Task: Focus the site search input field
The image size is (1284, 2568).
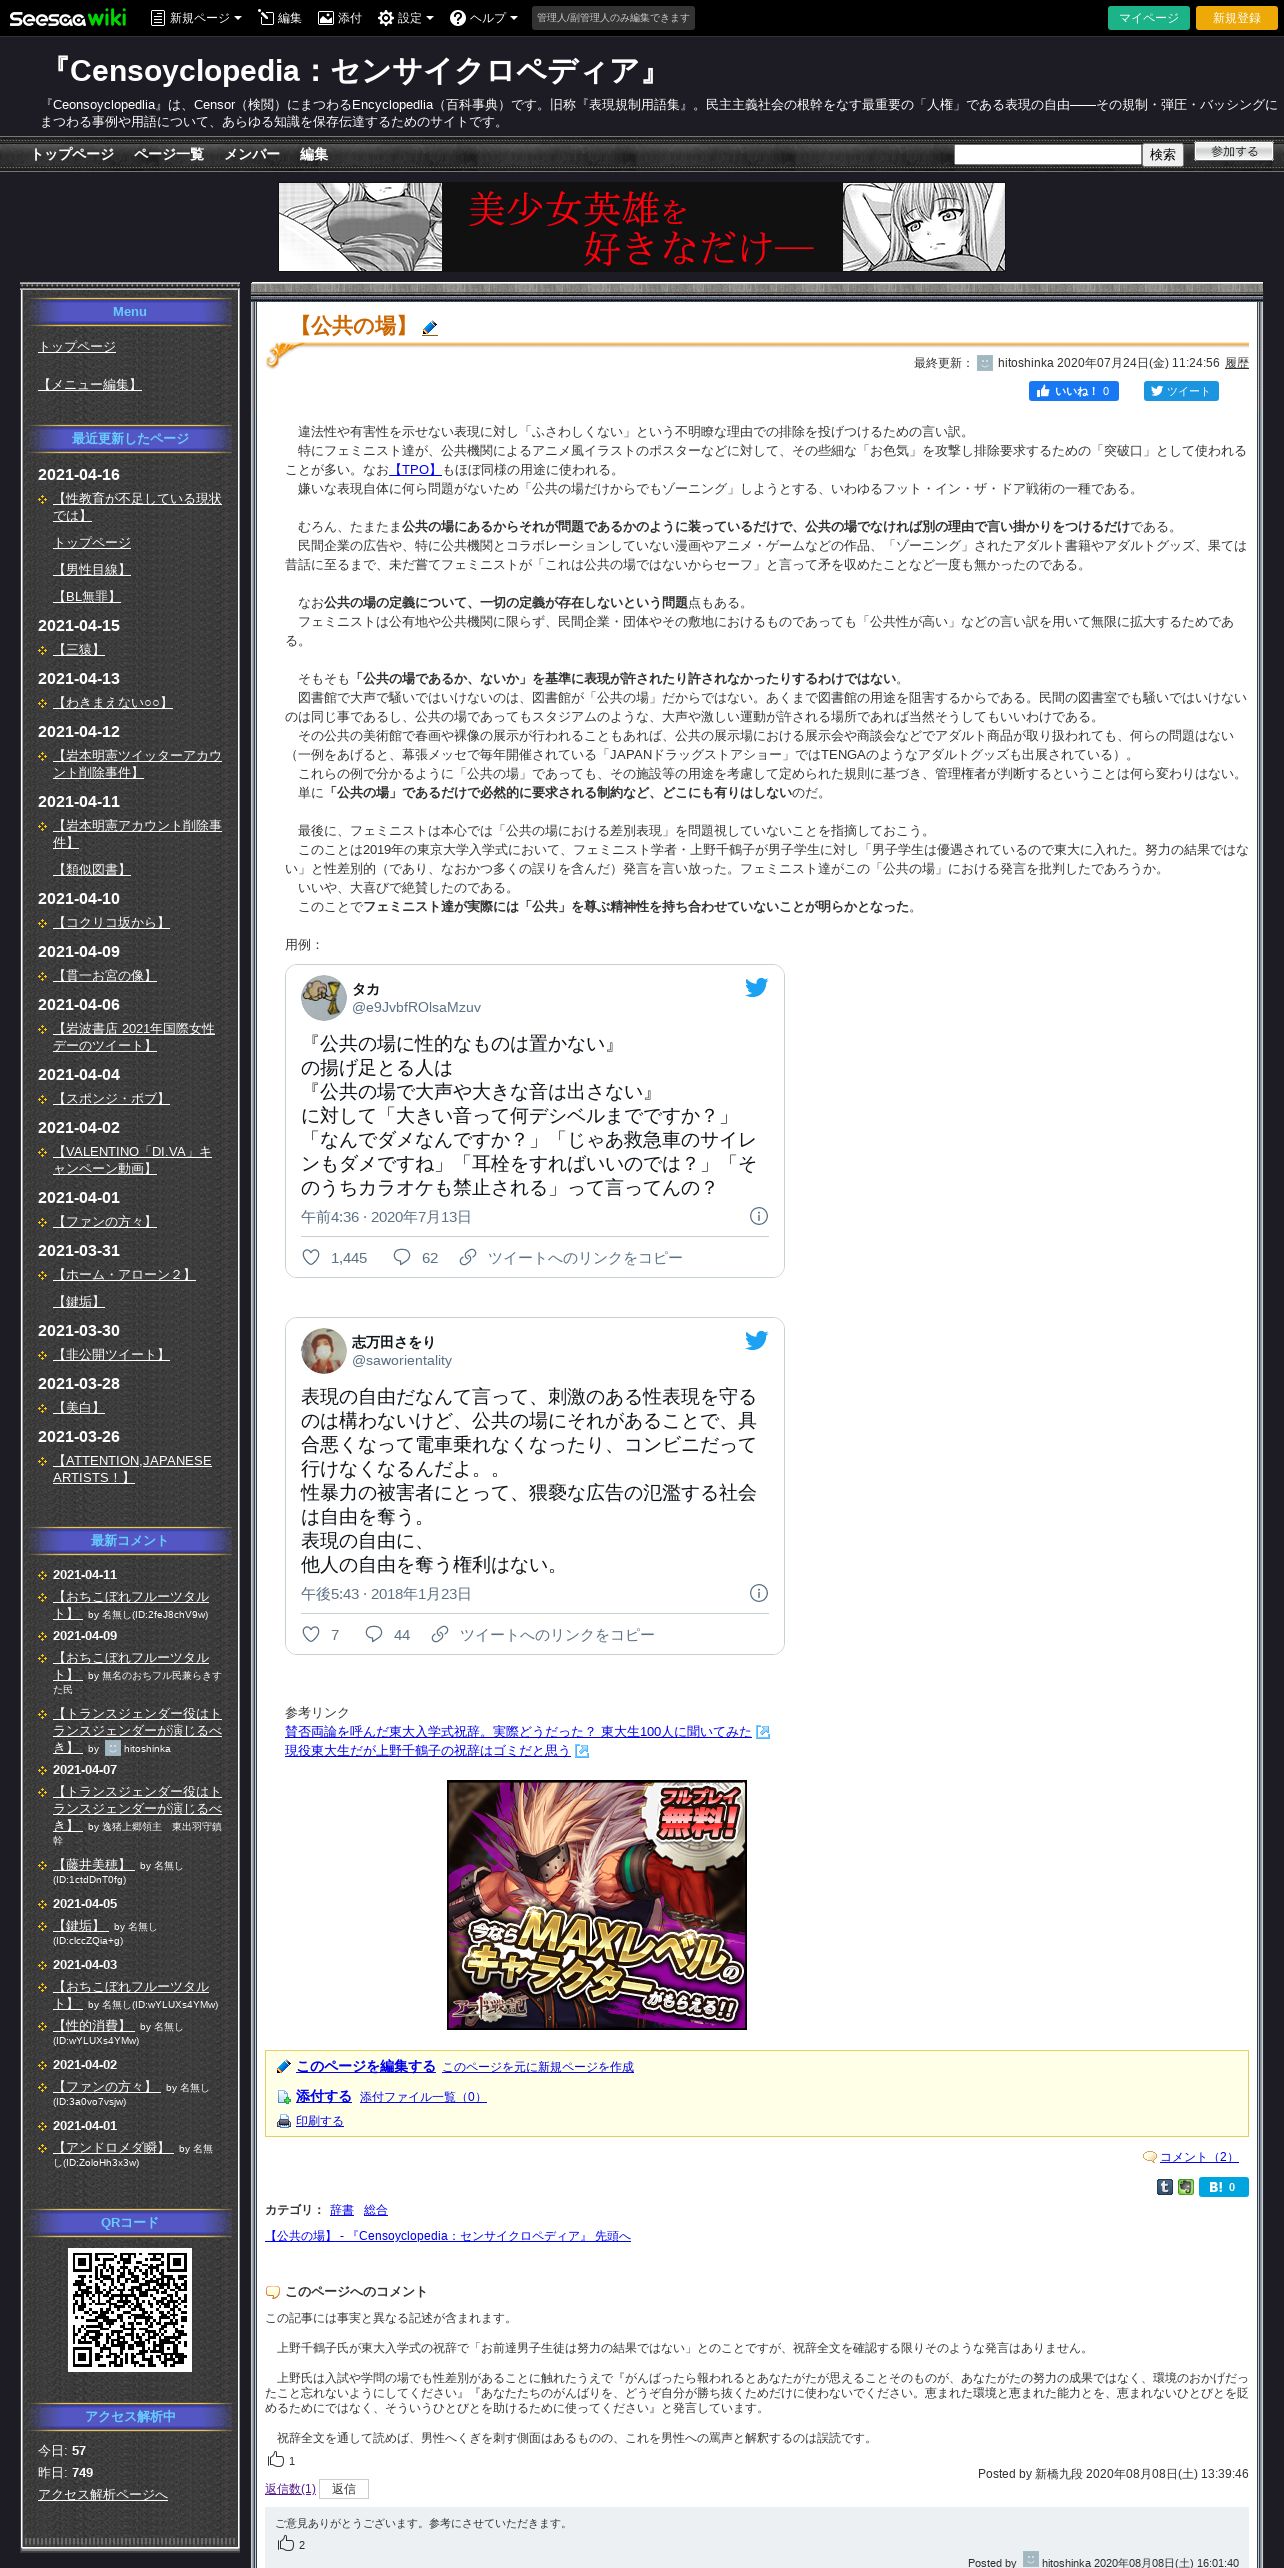Action: [x=1047, y=154]
